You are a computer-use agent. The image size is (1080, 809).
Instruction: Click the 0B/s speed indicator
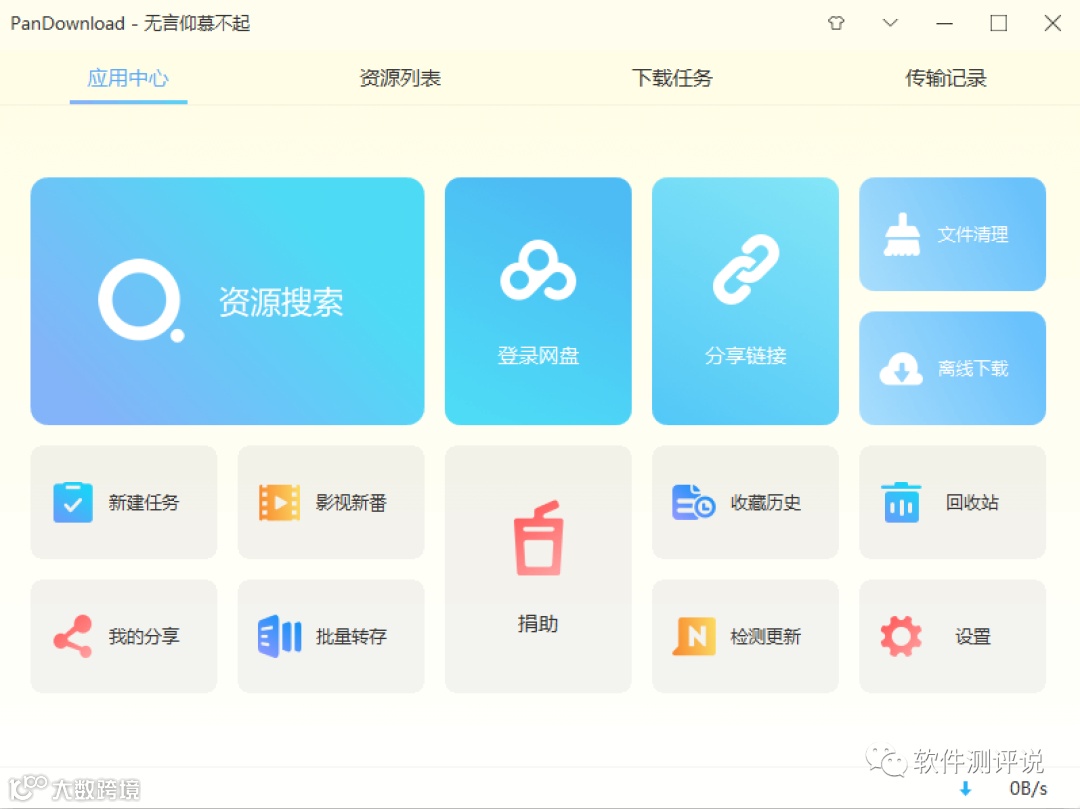(1028, 788)
